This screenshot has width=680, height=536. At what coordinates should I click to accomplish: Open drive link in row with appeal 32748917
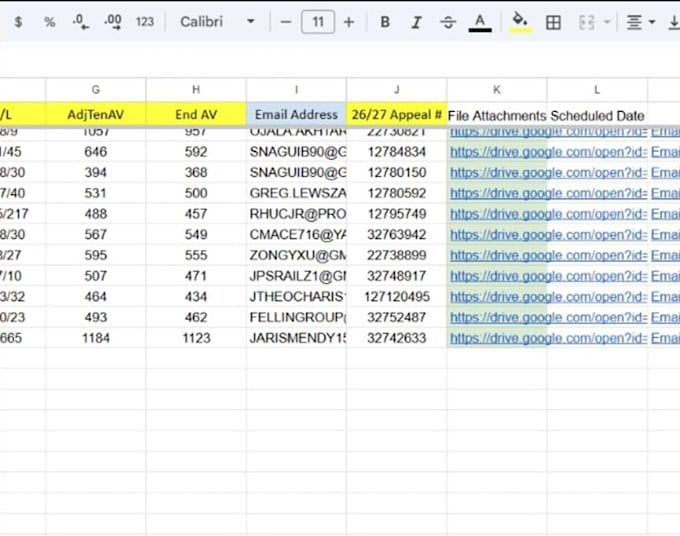(x=549, y=276)
